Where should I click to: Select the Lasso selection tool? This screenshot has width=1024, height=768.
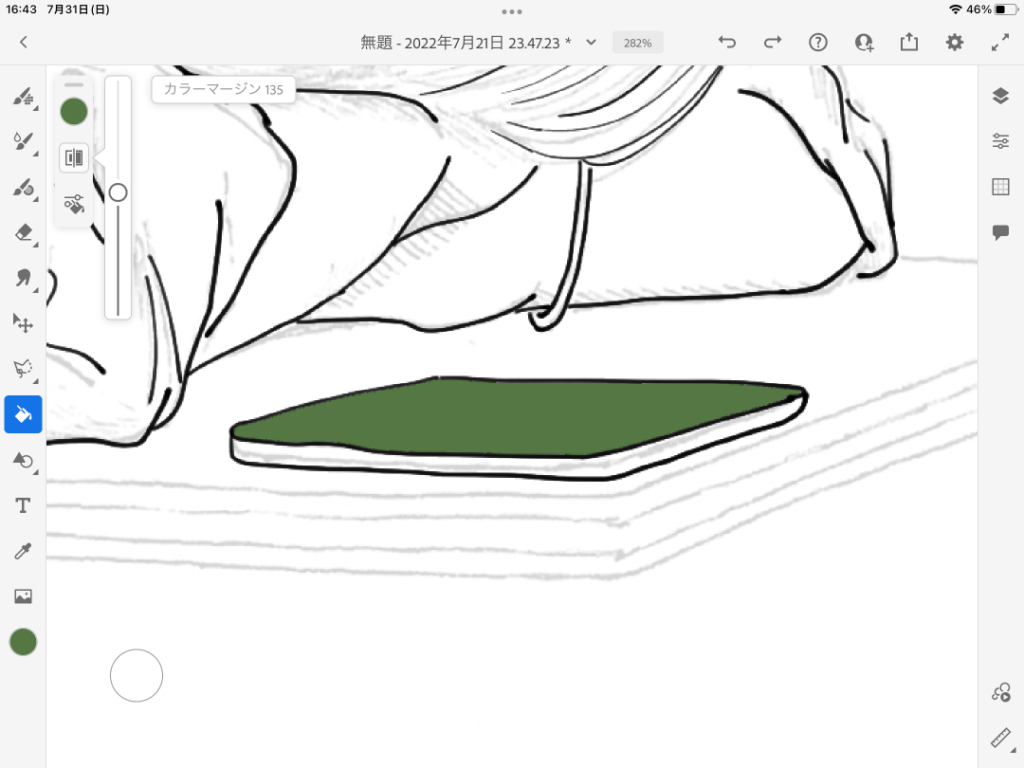tap(22, 368)
